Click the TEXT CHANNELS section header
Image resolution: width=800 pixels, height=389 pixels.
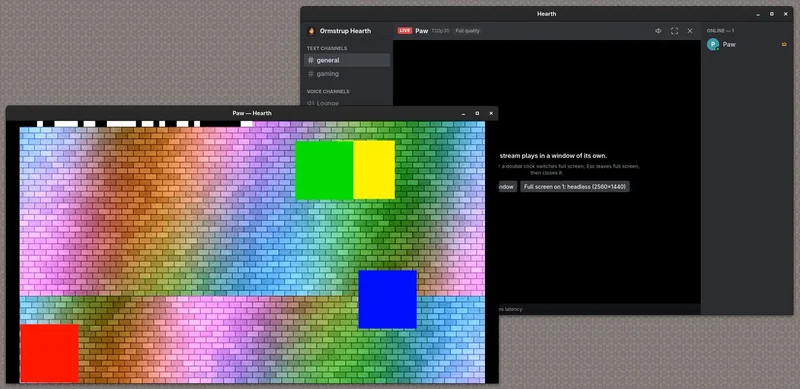tap(327, 48)
